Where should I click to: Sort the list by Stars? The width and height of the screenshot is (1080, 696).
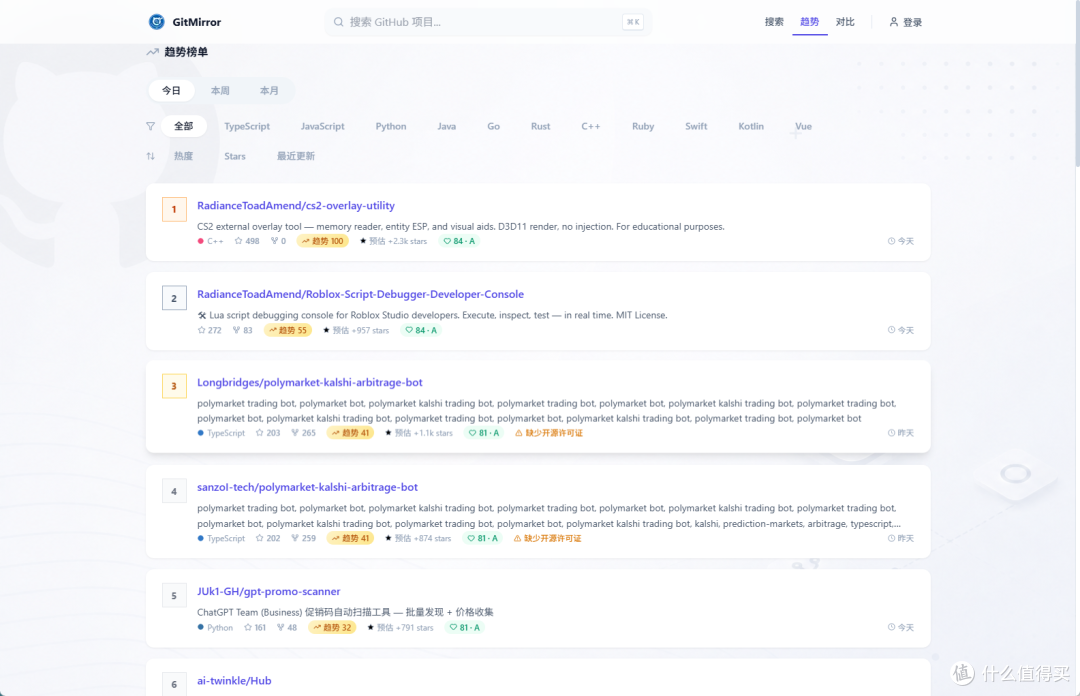(235, 156)
